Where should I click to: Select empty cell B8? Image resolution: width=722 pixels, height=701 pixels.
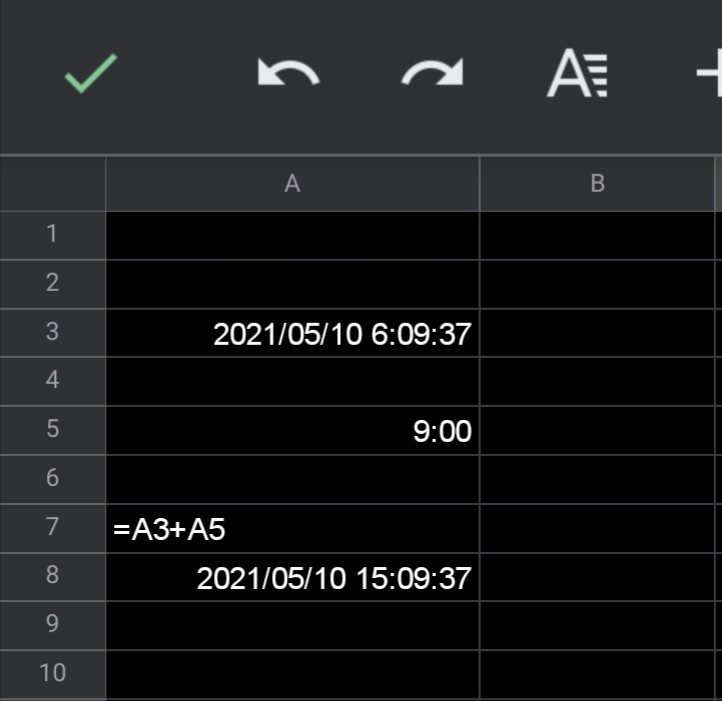coord(598,577)
